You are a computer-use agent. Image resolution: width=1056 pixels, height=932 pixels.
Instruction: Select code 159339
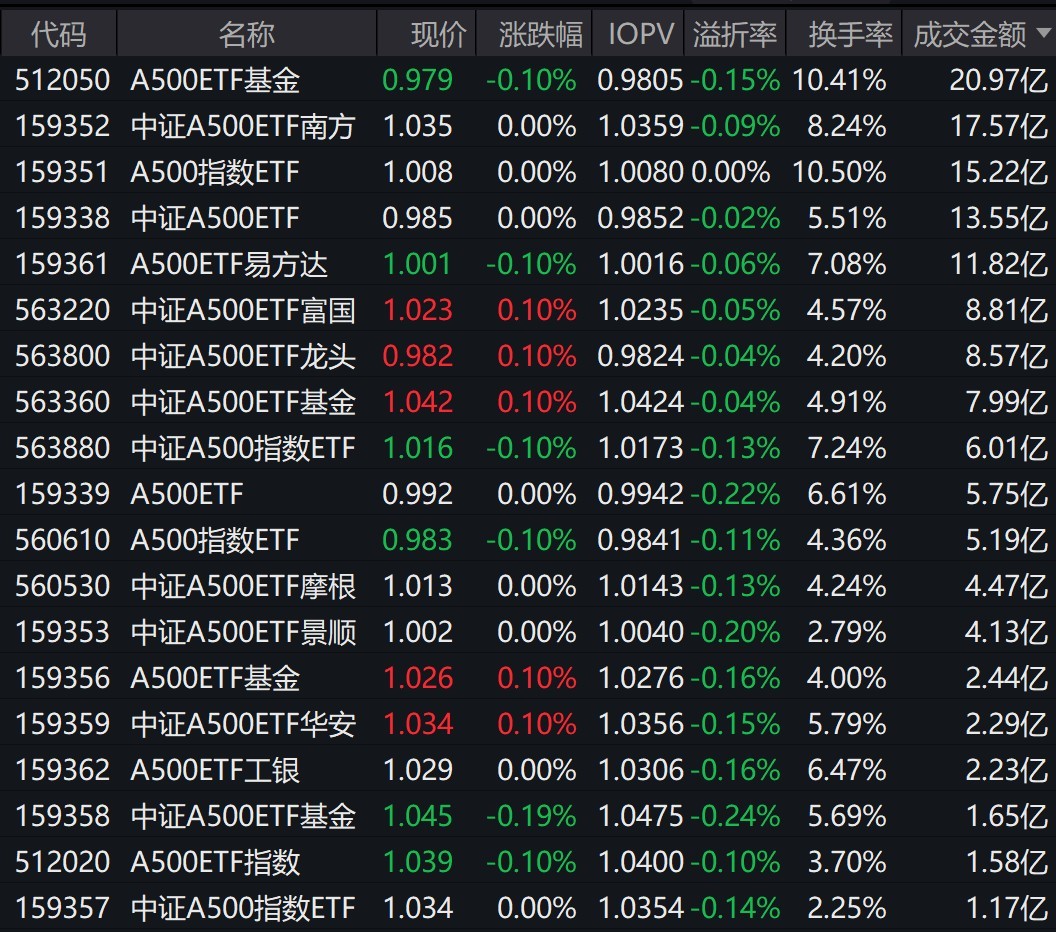(62, 494)
